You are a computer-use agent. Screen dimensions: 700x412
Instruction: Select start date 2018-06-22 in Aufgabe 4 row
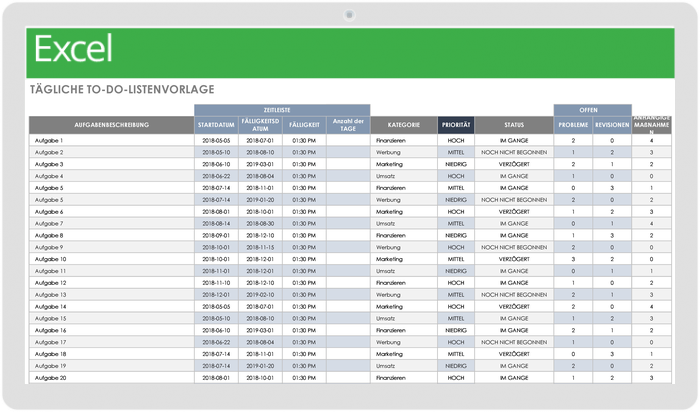point(217,176)
